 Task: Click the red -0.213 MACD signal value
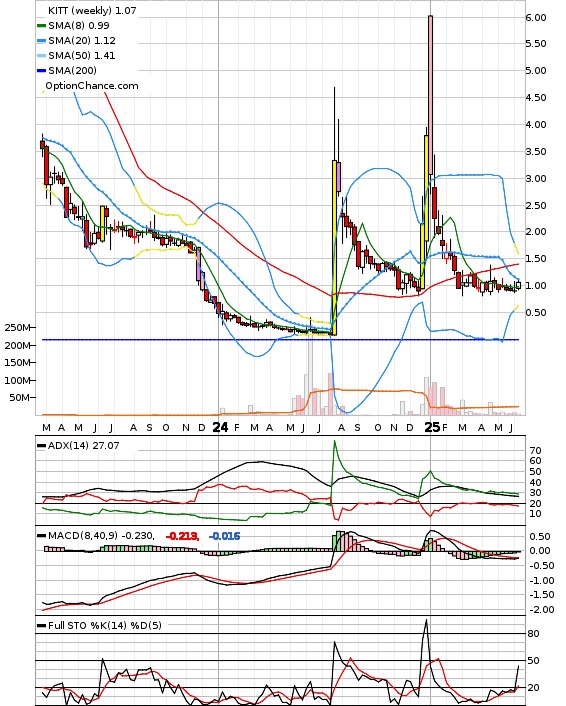click(182, 536)
